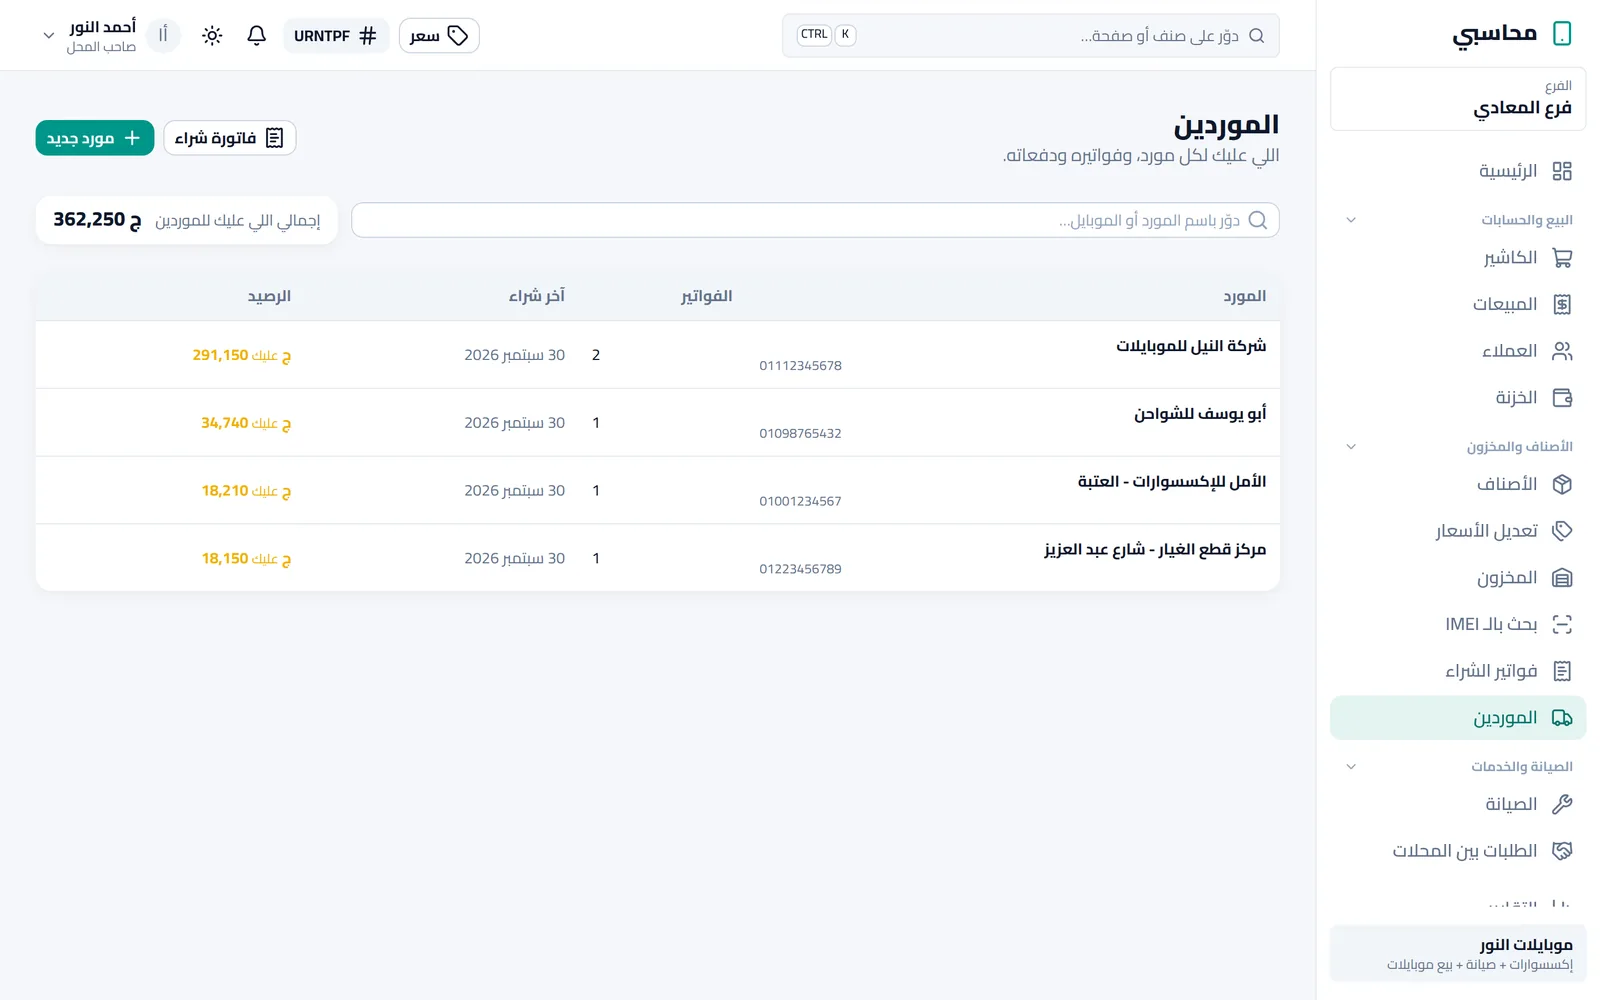
Task: Click الرصيد column header
Action: 269,296
